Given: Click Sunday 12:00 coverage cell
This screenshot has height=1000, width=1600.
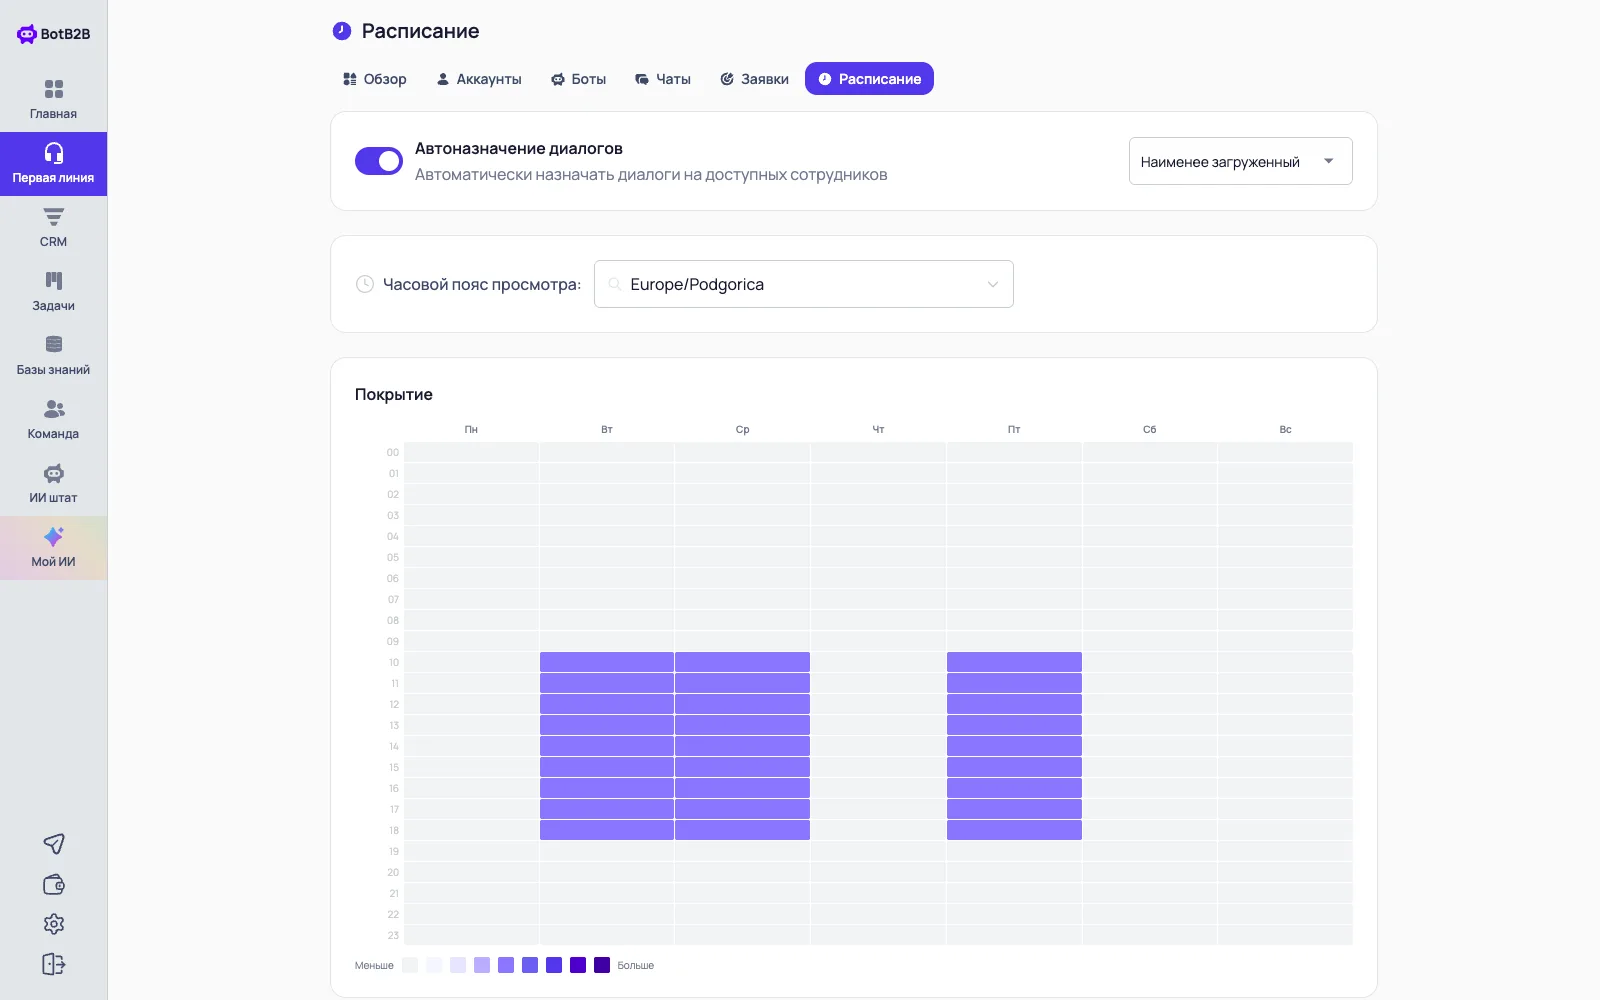Looking at the screenshot, I should coord(1286,704).
